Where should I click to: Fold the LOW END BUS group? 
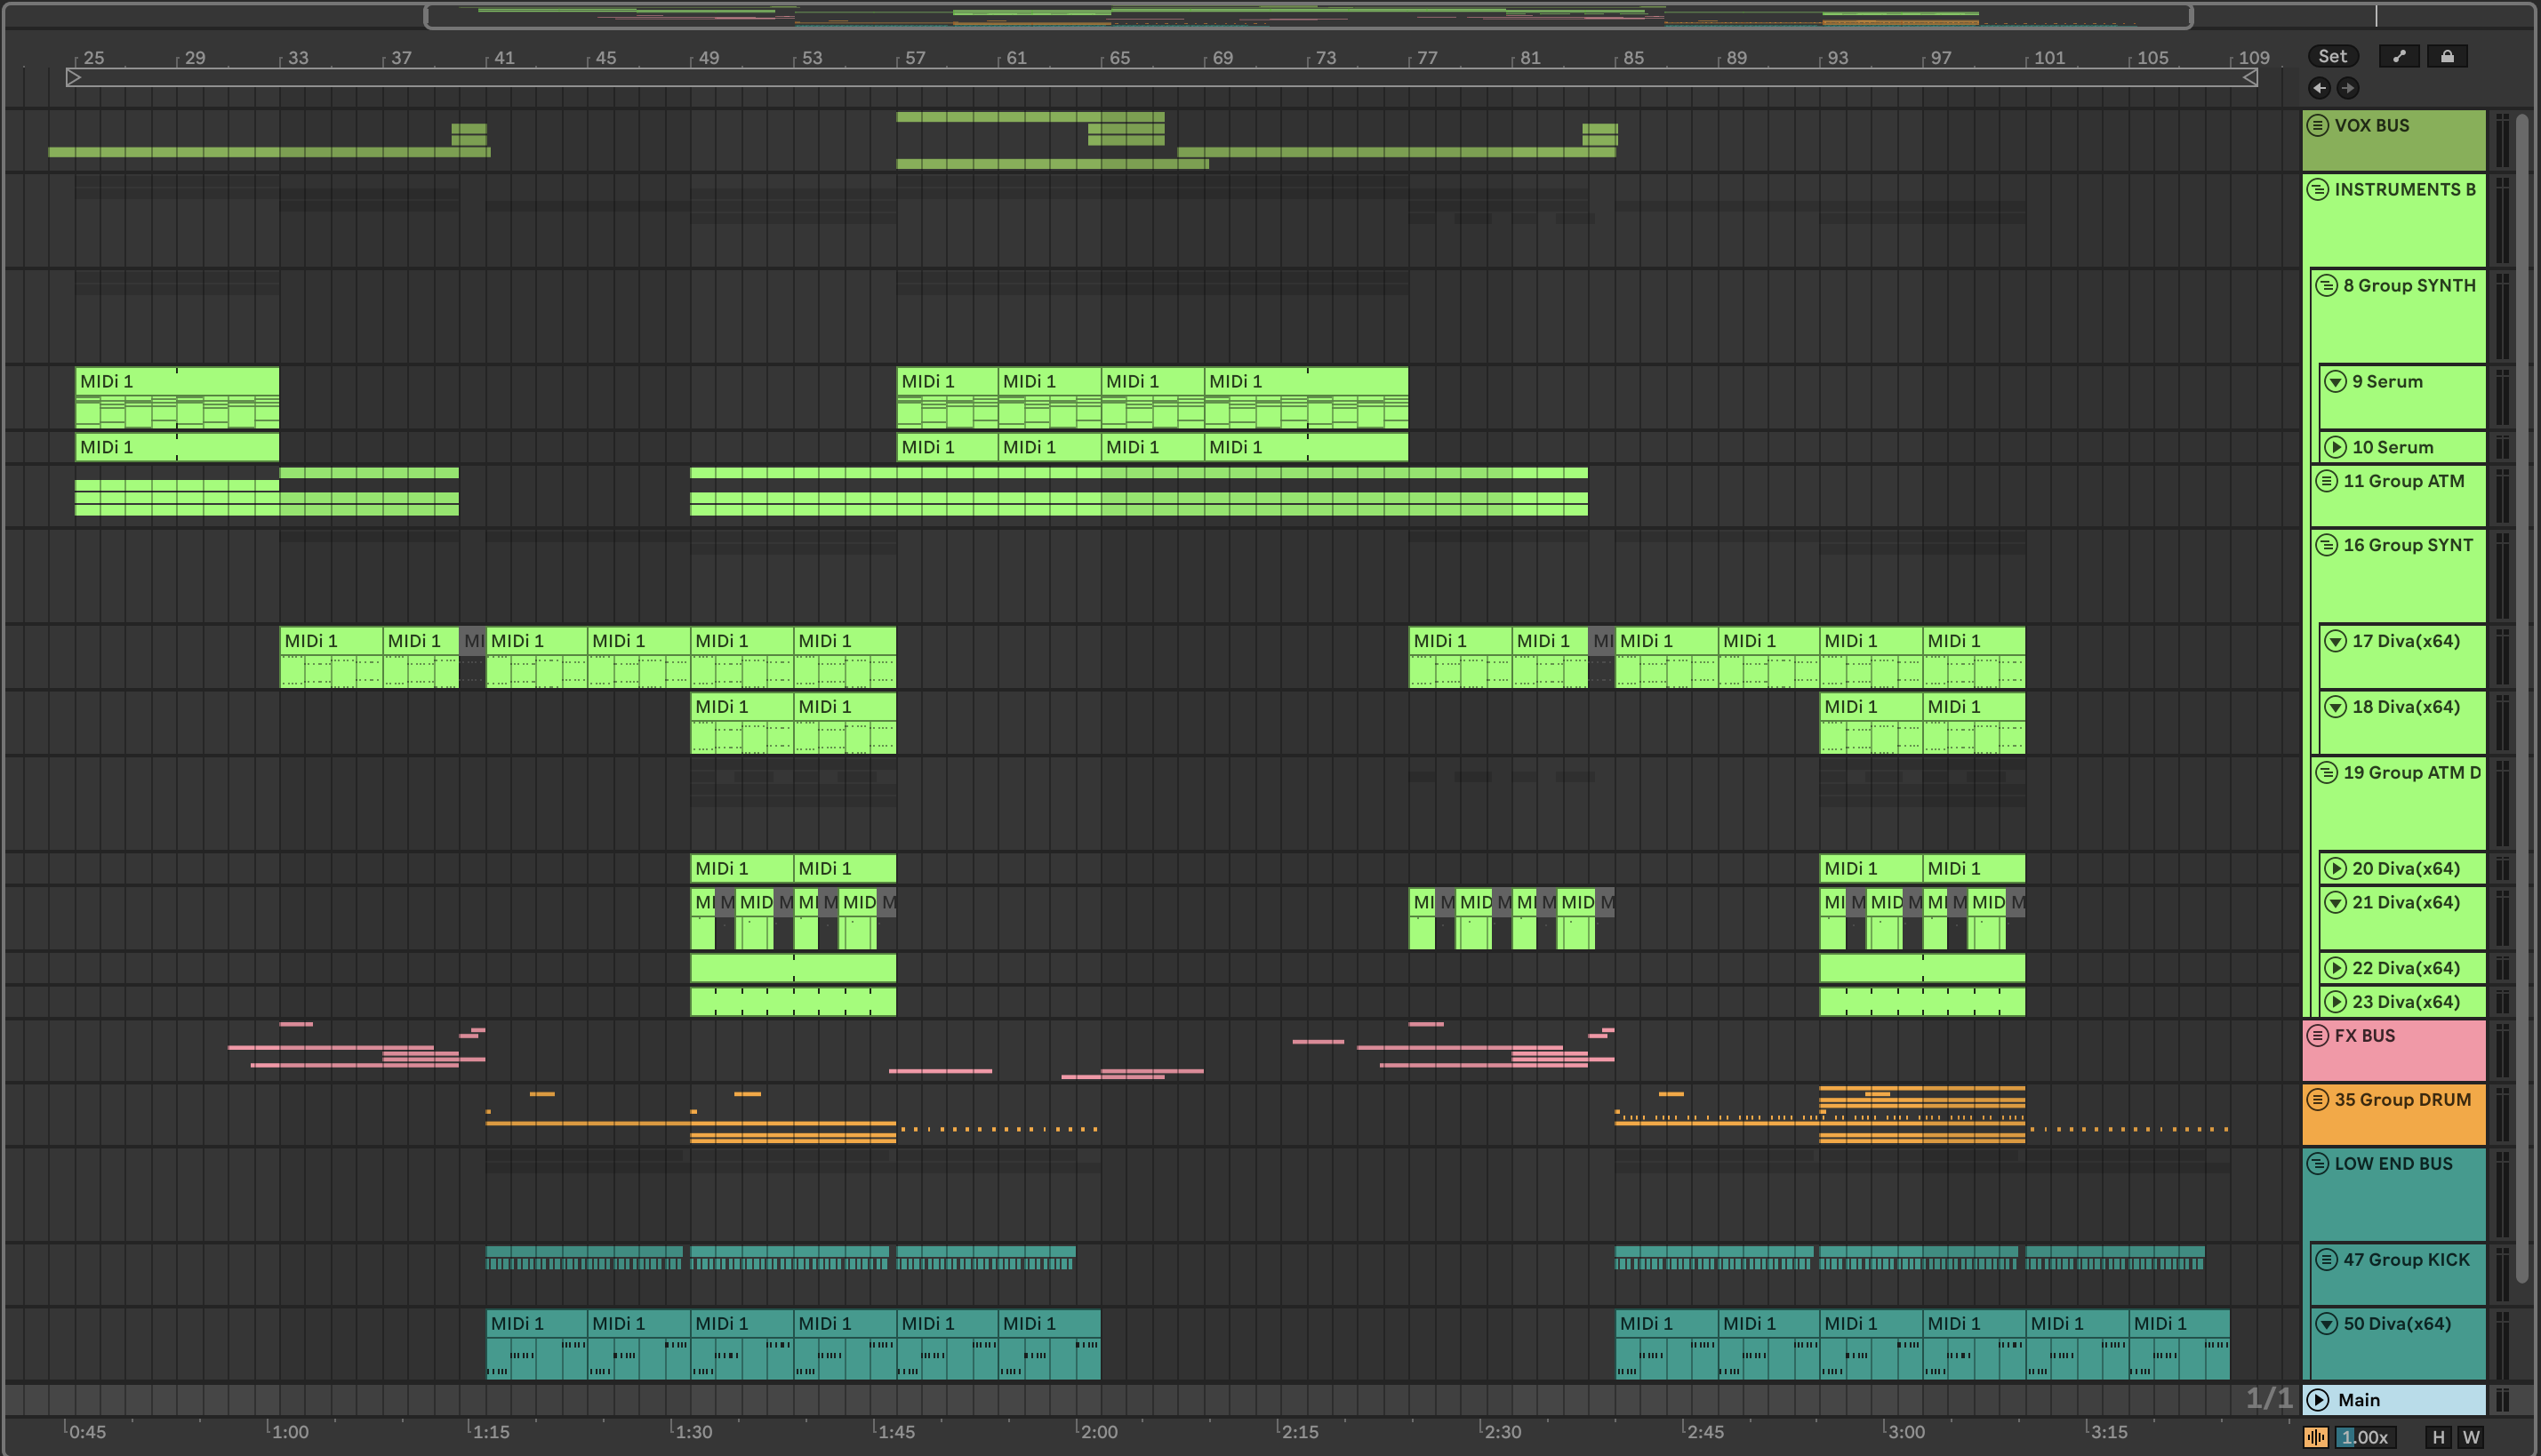[2318, 1164]
